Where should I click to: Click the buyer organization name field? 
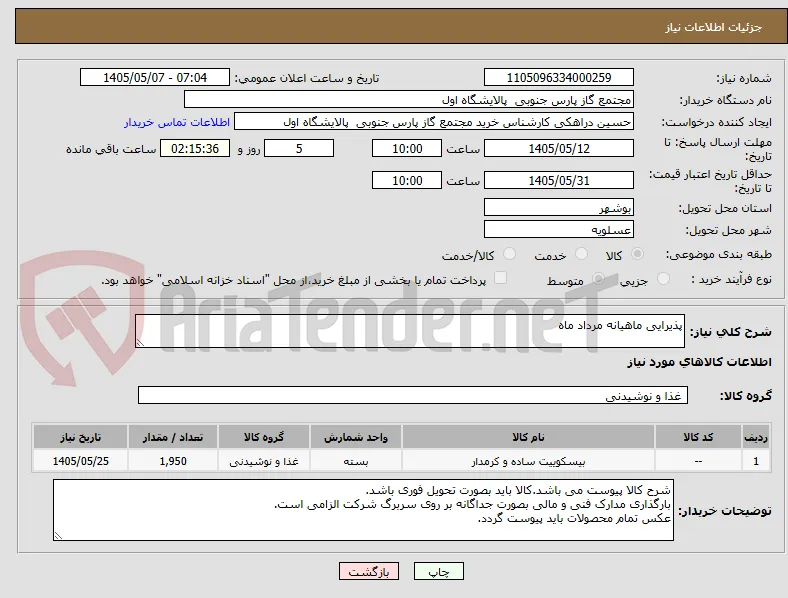point(409,99)
